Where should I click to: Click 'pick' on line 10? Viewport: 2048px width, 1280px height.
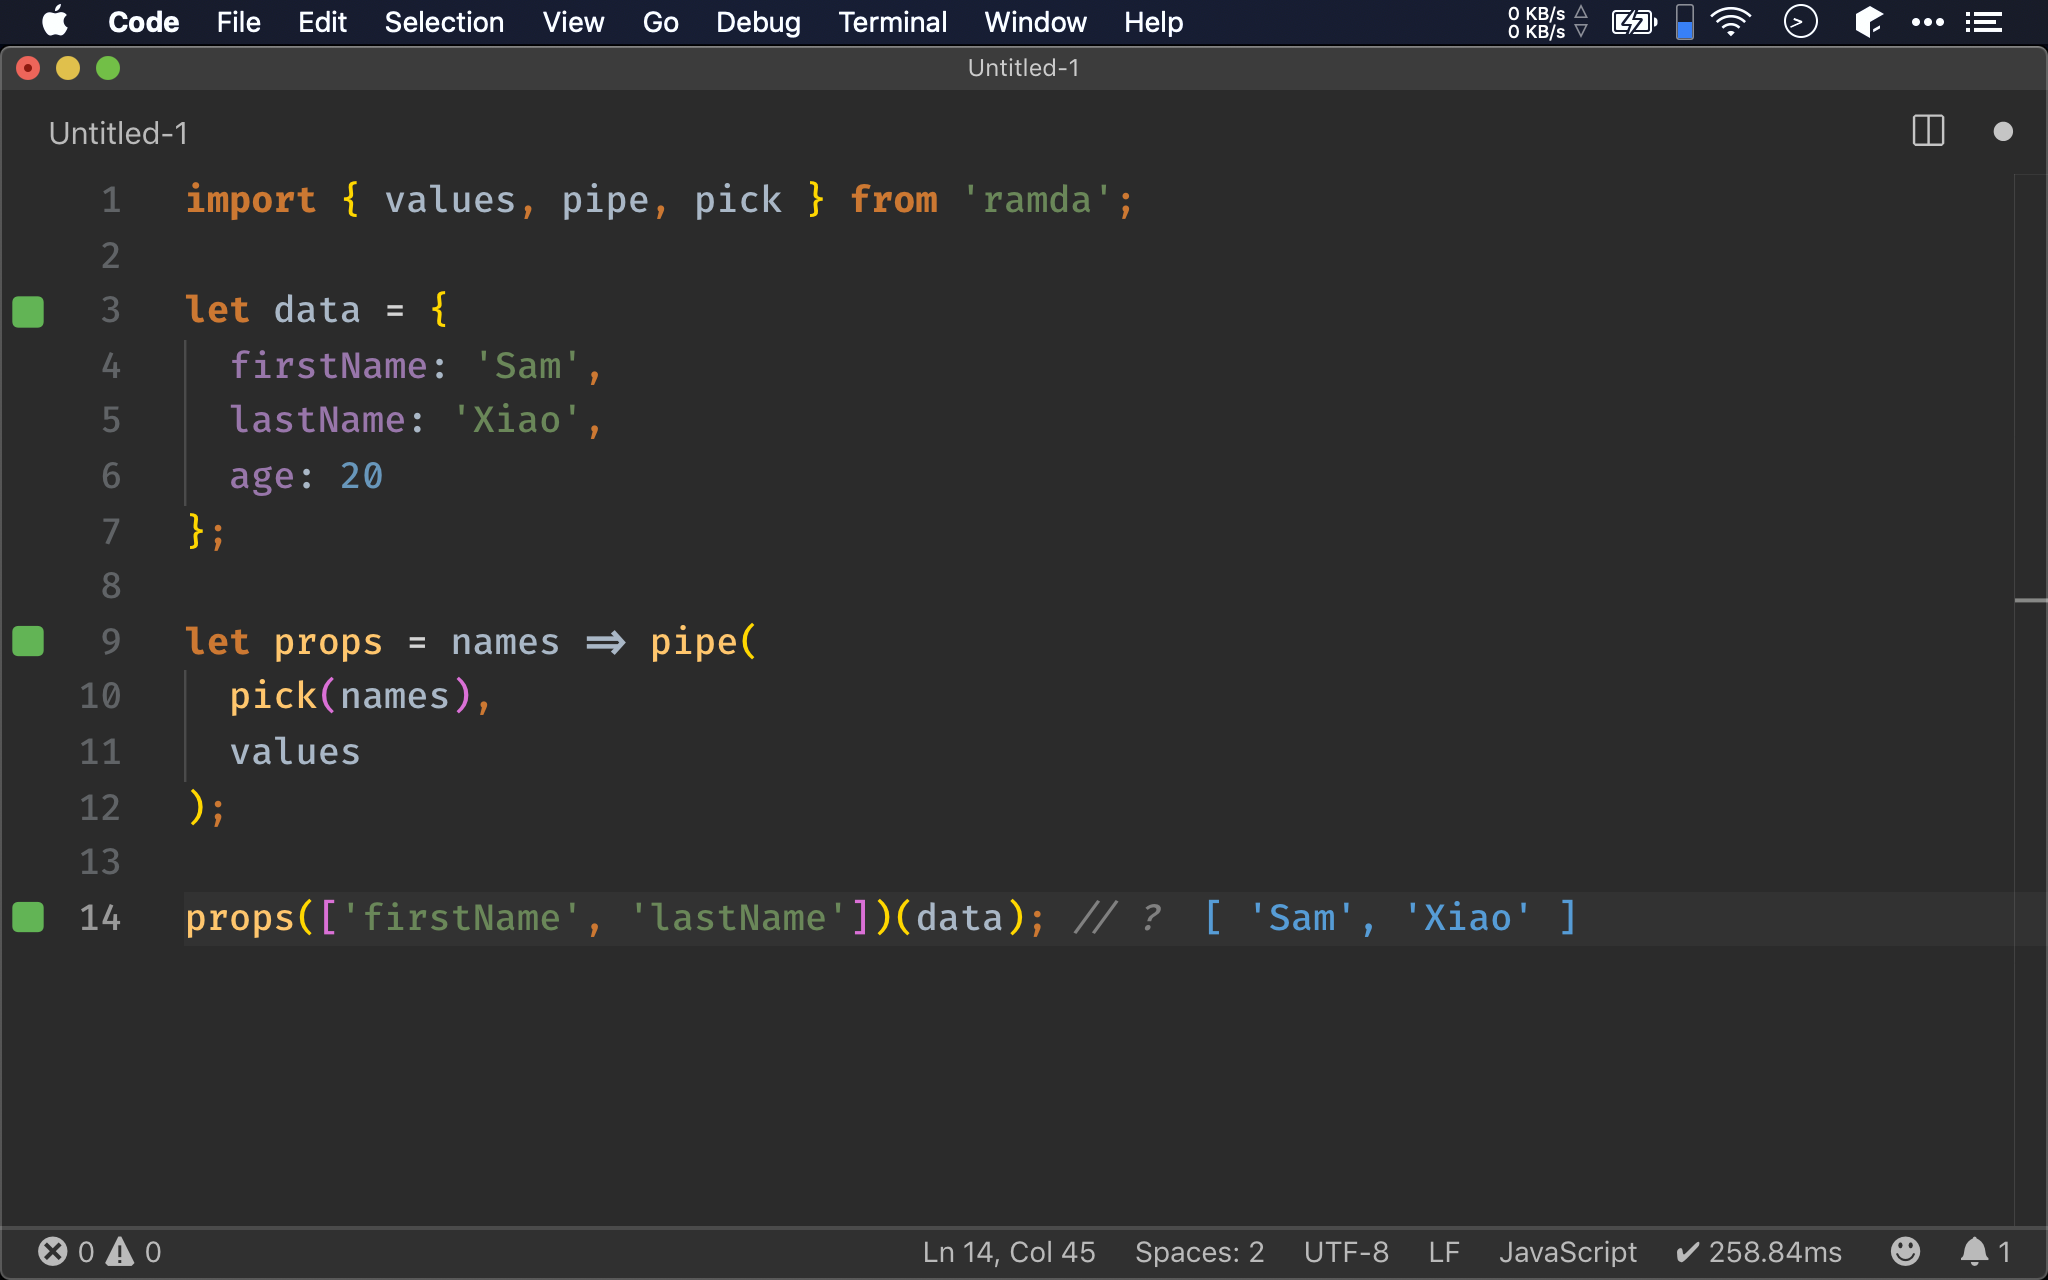point(273,696)
